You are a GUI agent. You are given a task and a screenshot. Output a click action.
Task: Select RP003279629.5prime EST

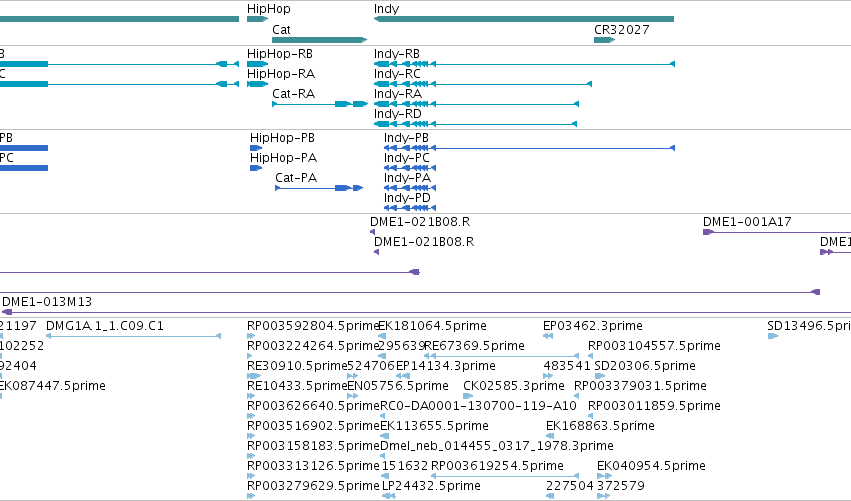[x=313, y=486]
